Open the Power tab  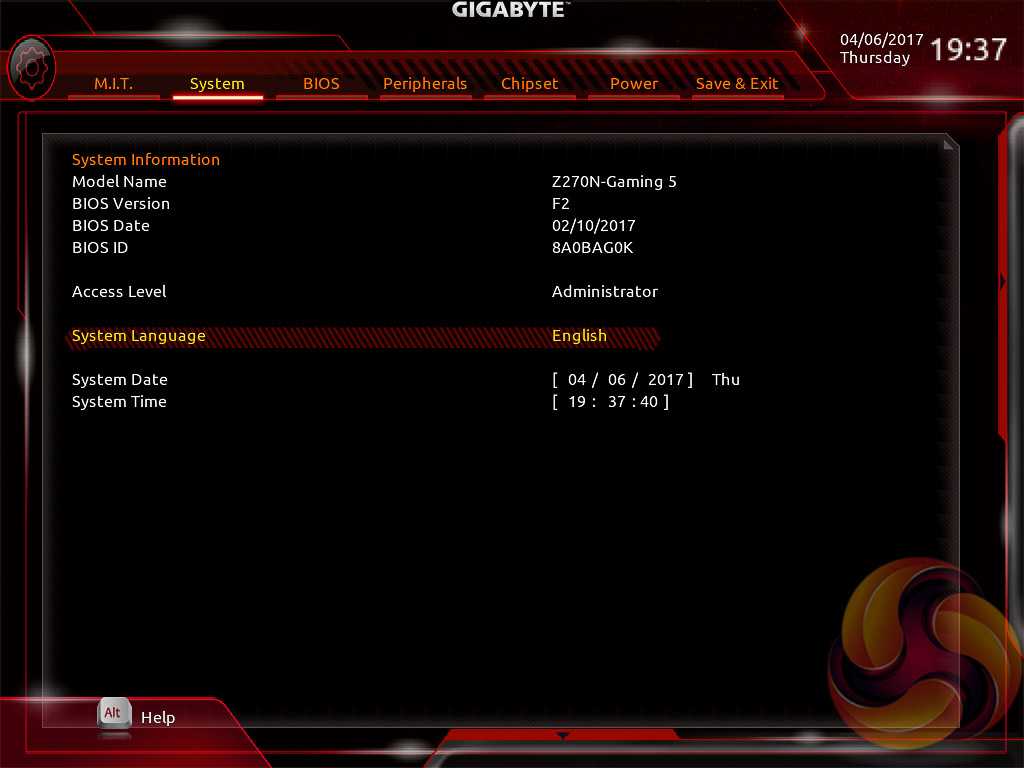point(633,84)
